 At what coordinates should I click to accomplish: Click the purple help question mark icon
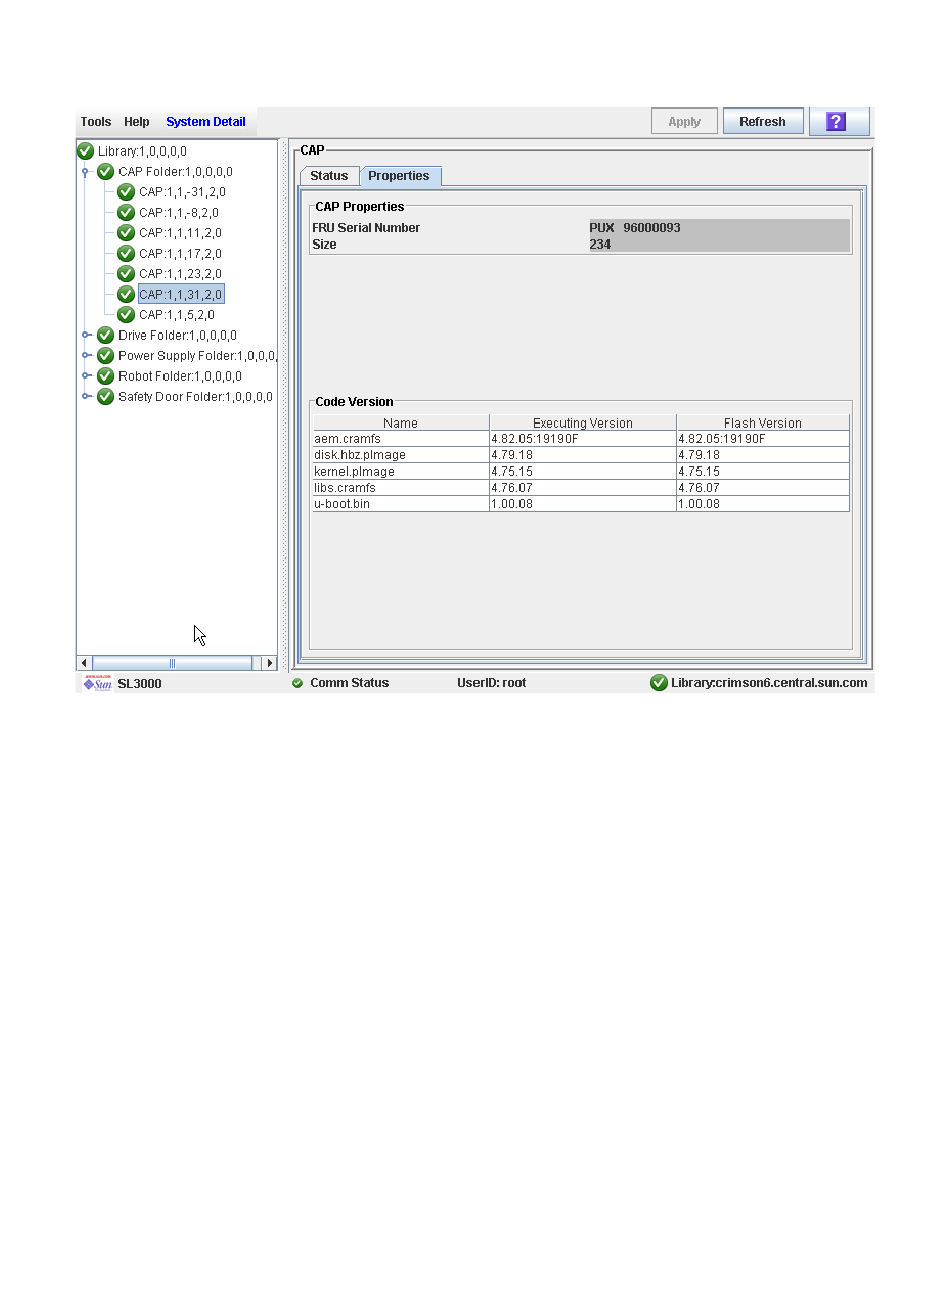(837, 122)
